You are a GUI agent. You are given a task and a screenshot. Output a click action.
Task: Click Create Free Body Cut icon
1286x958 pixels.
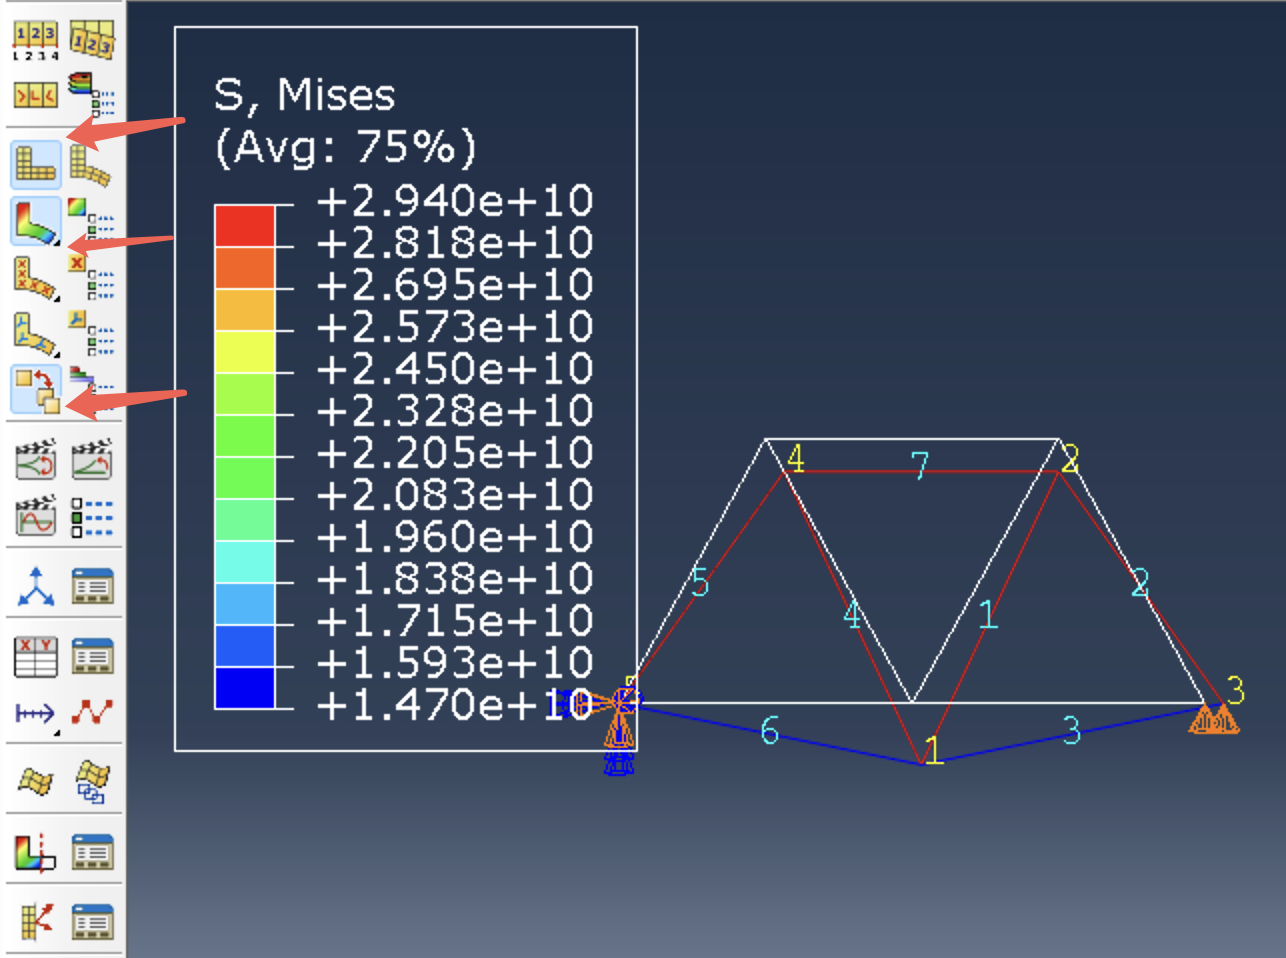tap(36, 921)
